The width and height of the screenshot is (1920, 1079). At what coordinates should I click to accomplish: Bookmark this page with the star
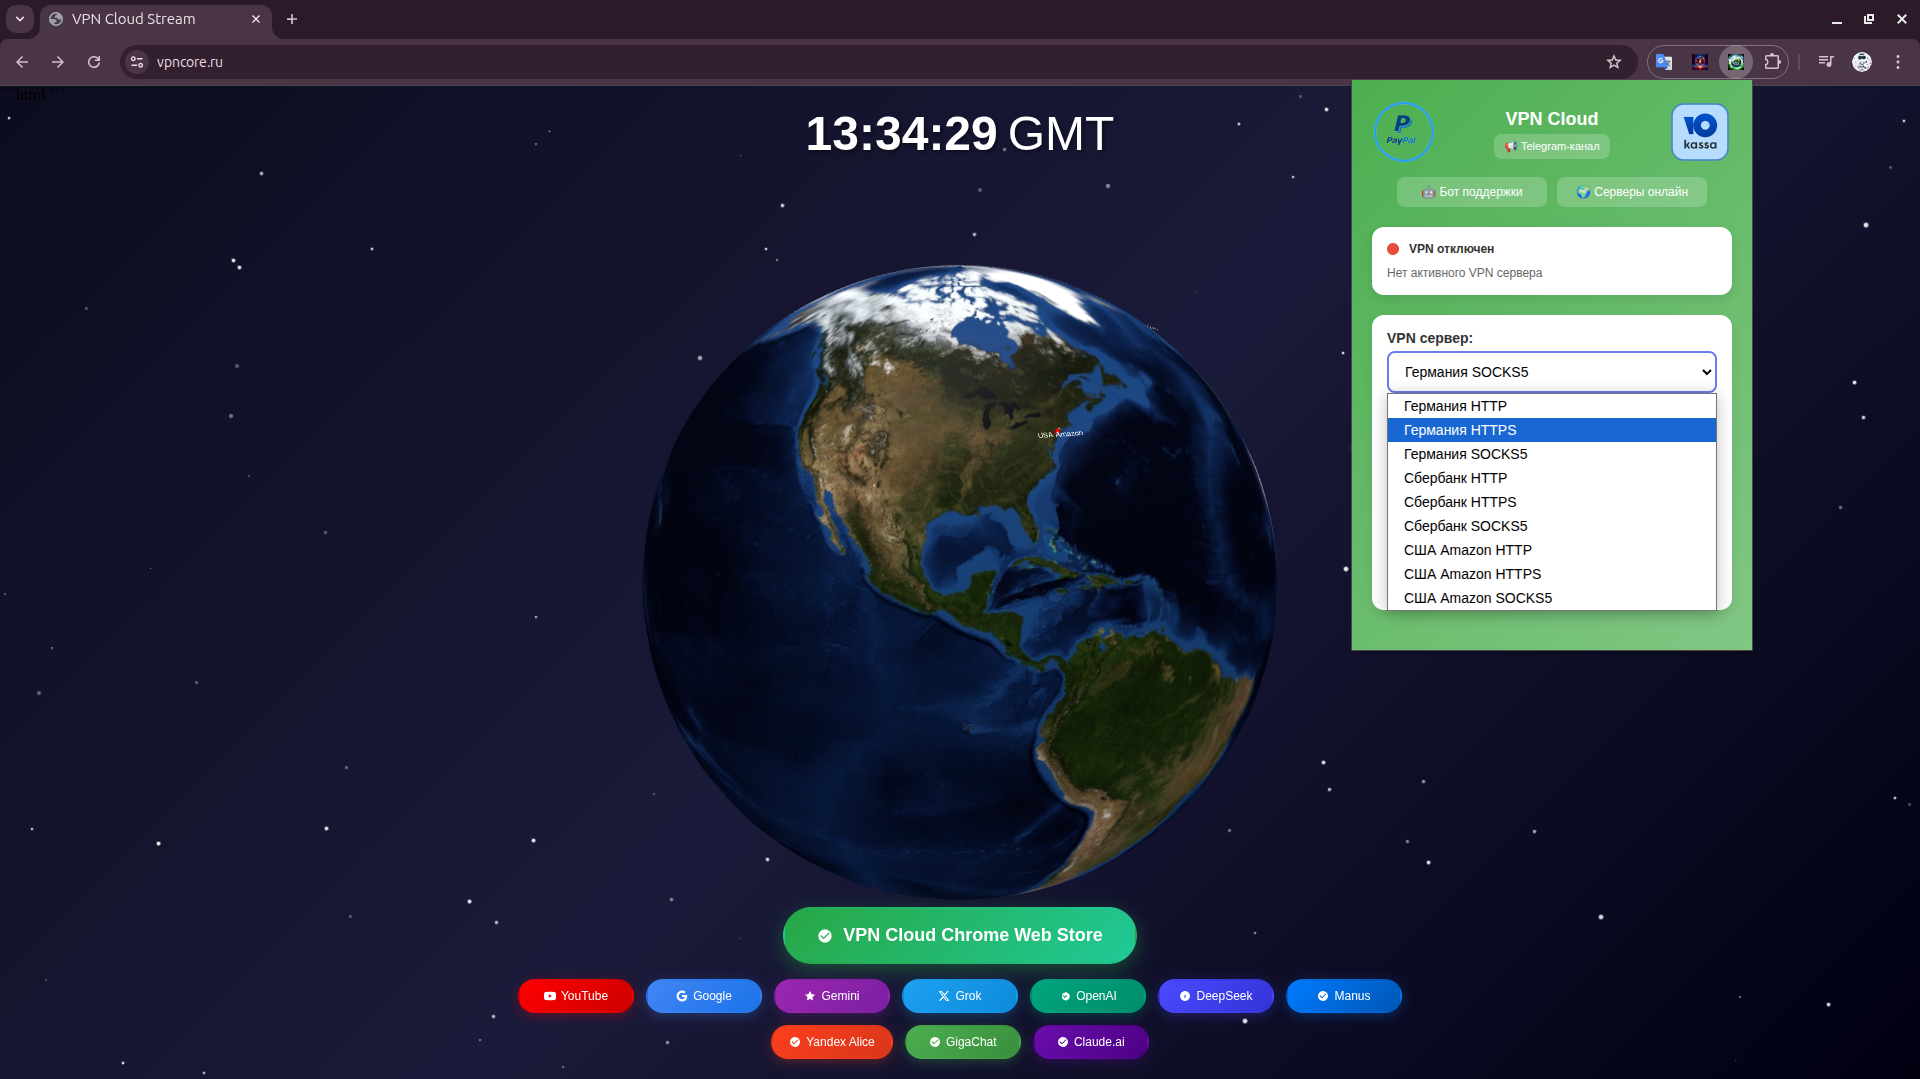click(1614, 62)
